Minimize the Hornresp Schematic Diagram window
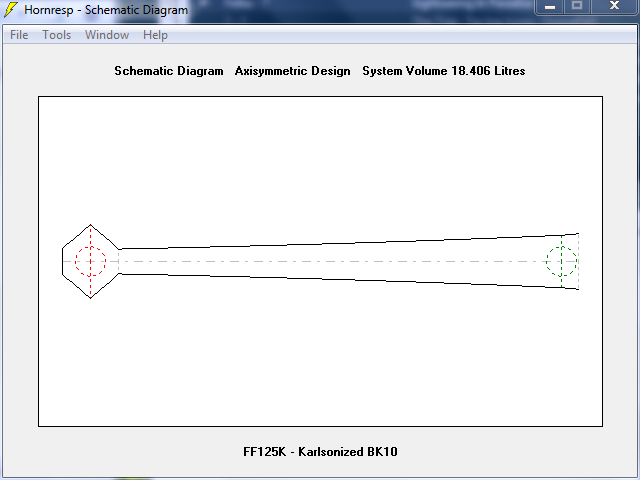The image size is (640, 480). tap(550, 7)
